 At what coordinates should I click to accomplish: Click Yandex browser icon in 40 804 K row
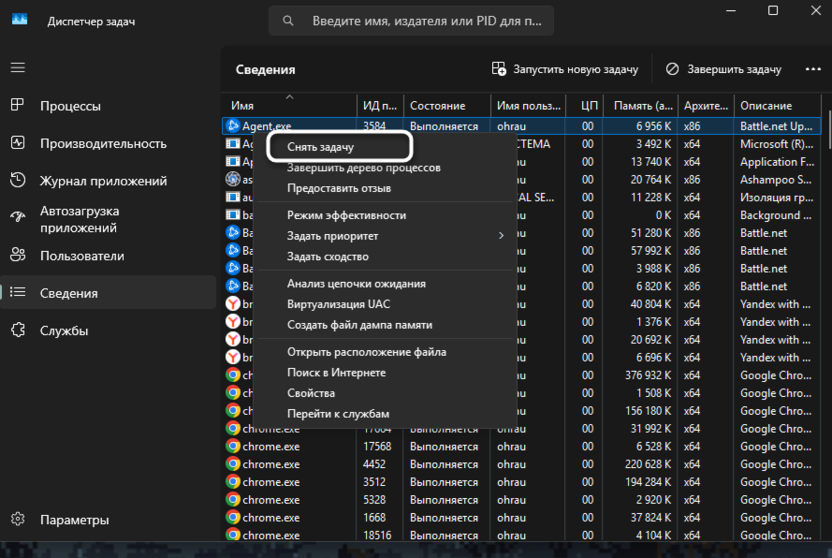[232, 304]
